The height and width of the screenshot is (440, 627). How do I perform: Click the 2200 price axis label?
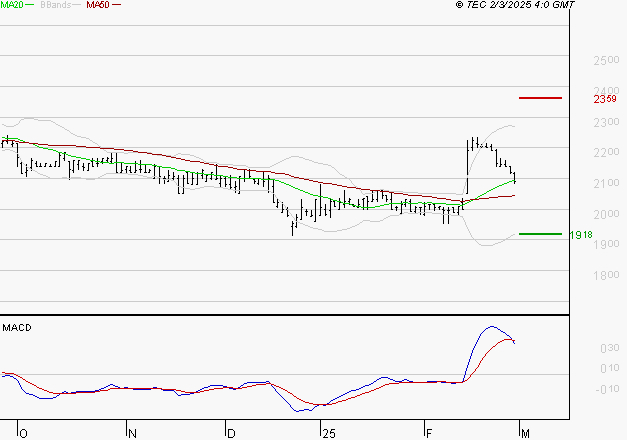click(607, 152)
